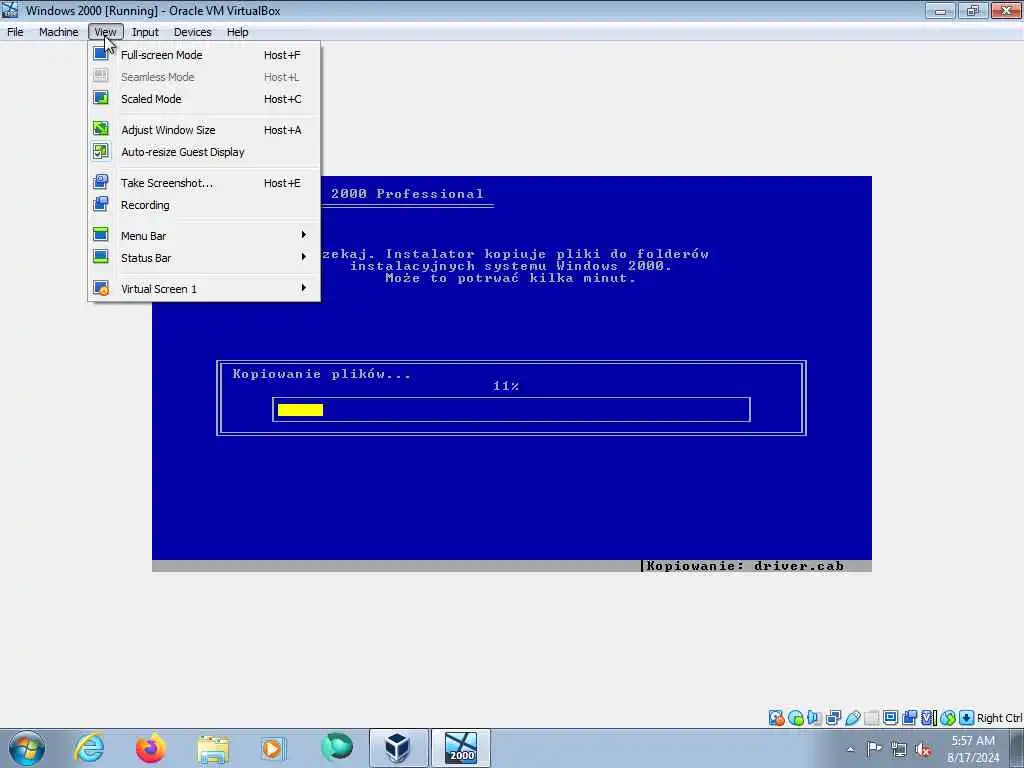Click the hard disk activity icon in status bar

click(776, 718)
